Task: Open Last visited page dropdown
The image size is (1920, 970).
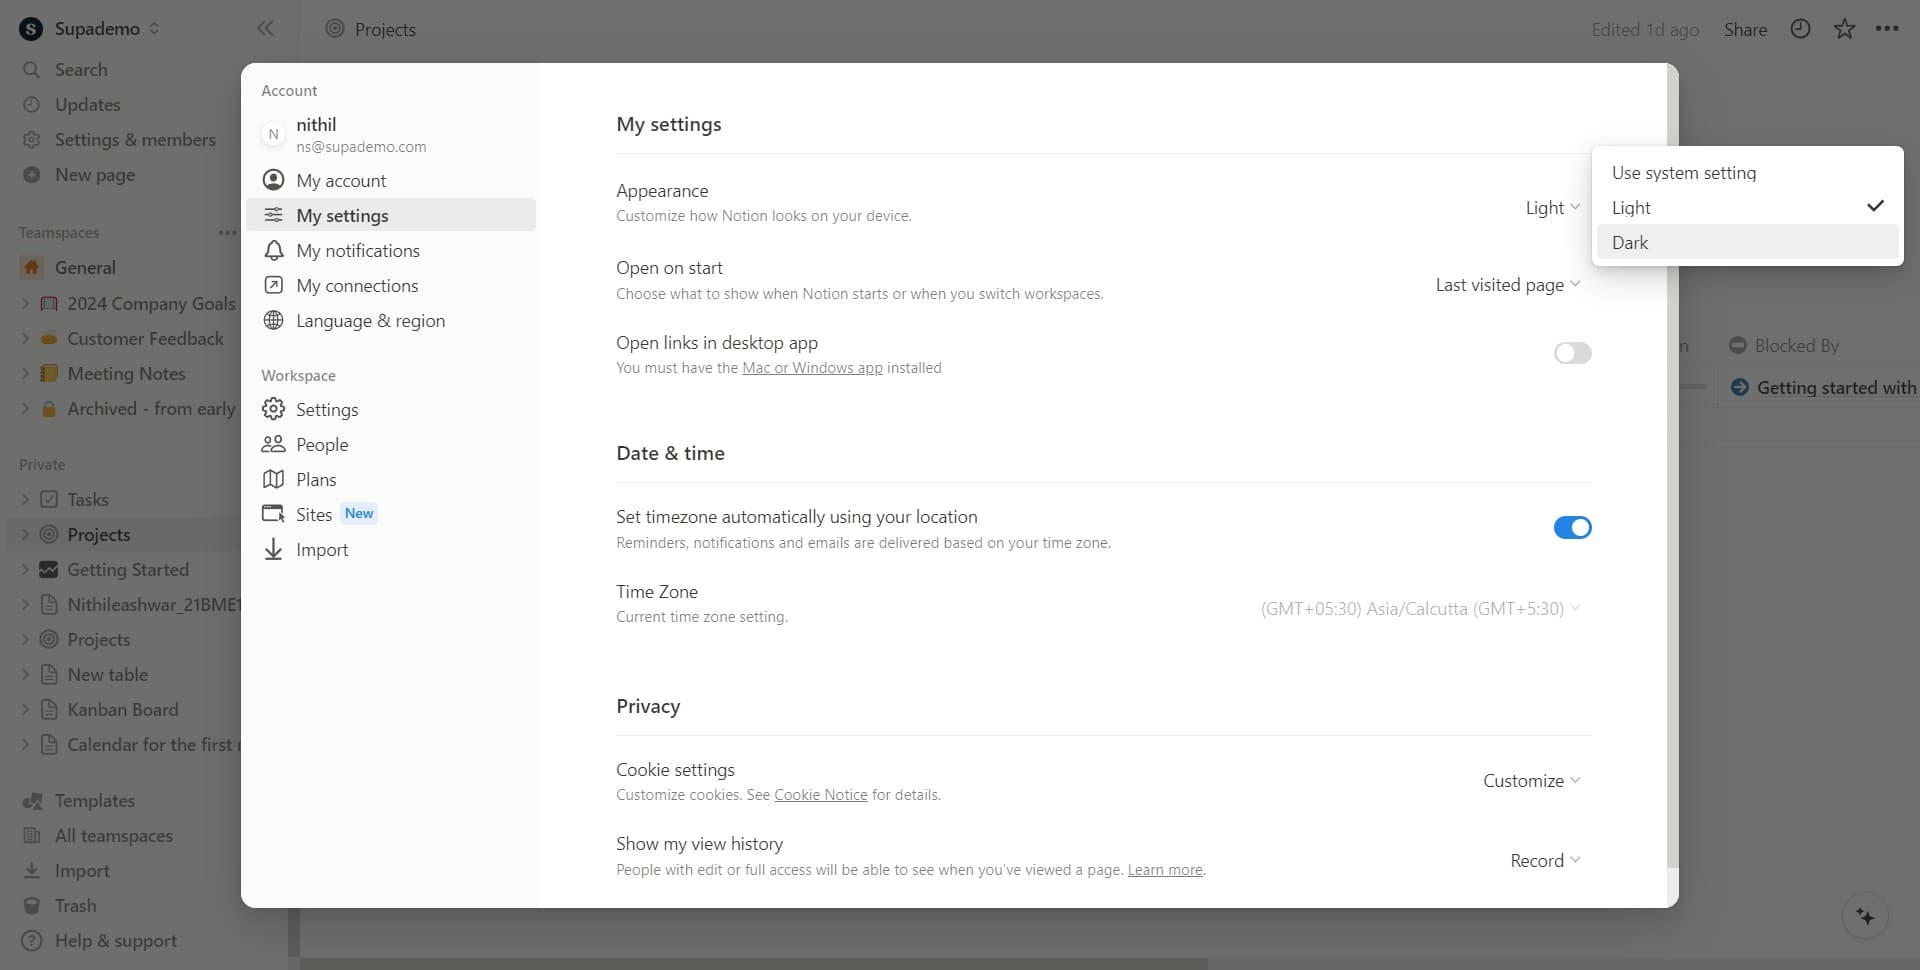Action: coord(1508,285)
